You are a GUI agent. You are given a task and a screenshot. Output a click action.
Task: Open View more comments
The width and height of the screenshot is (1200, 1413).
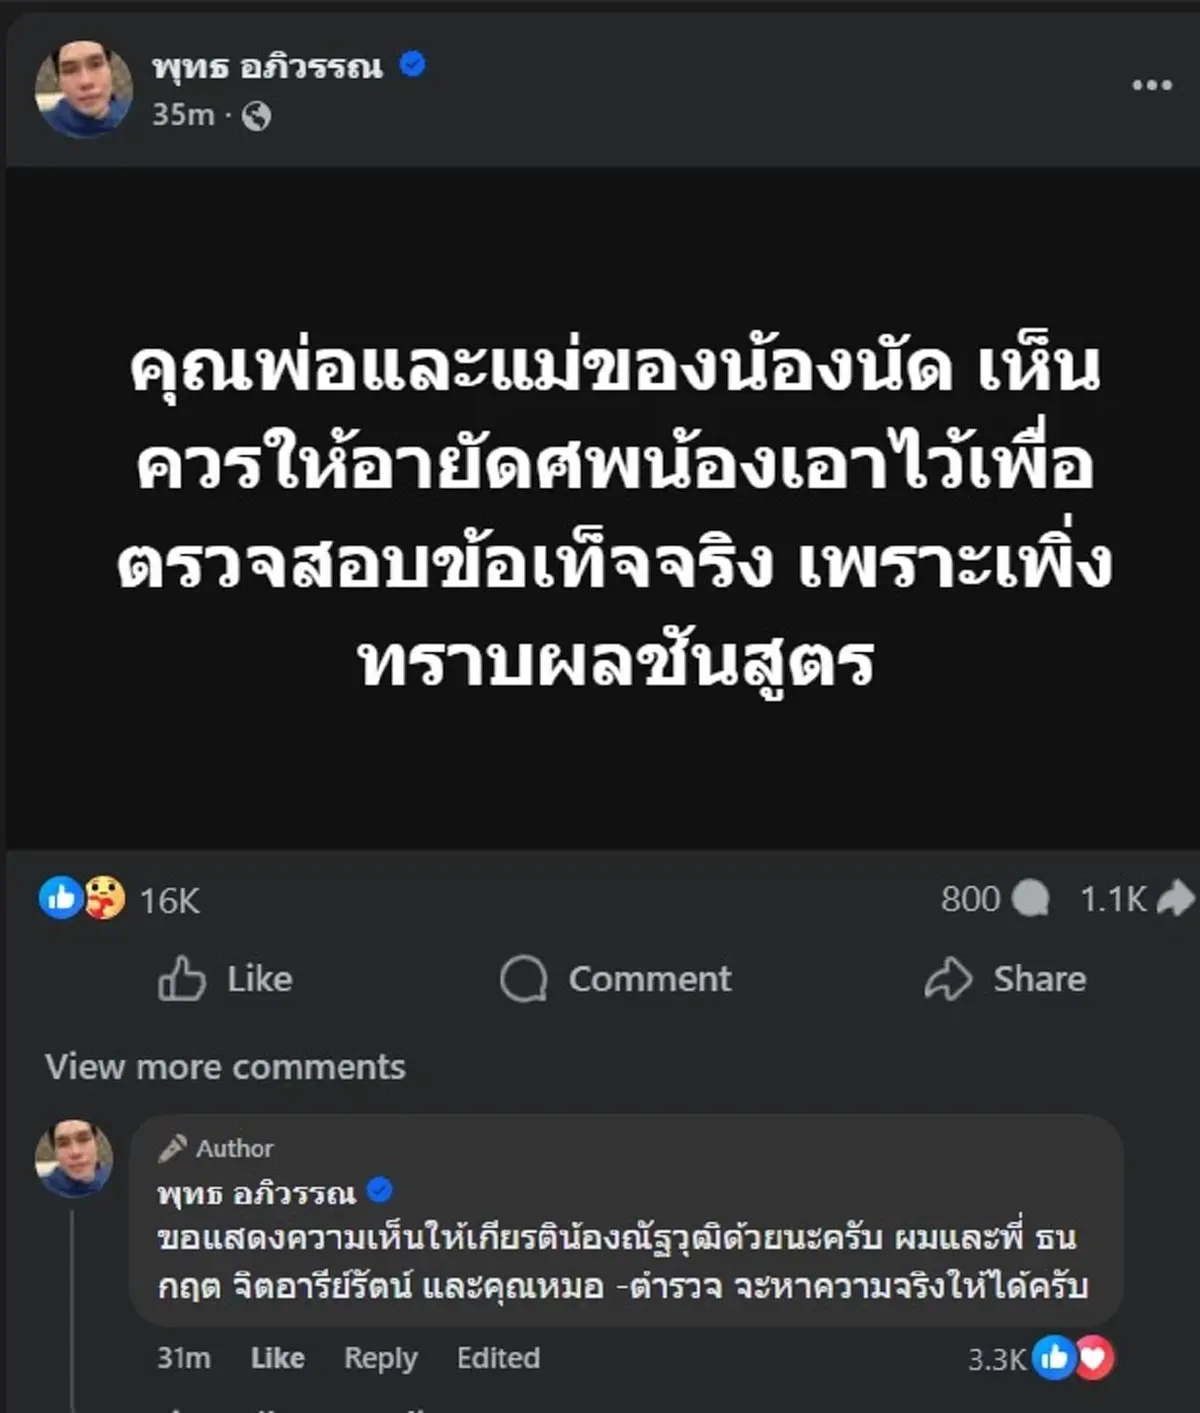pyautogui.click(x=225, y=1066)
